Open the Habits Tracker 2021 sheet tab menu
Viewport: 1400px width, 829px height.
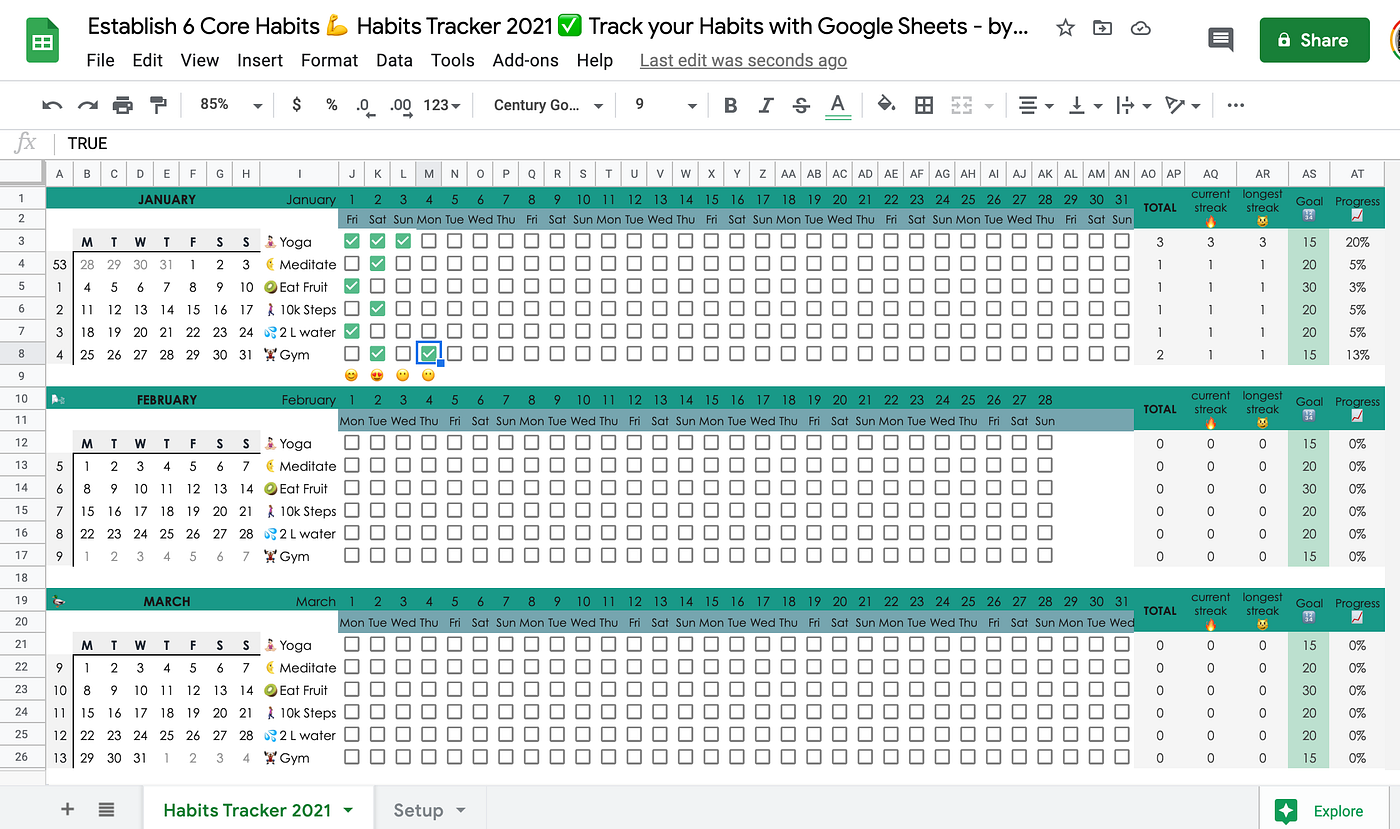point(345,810)
